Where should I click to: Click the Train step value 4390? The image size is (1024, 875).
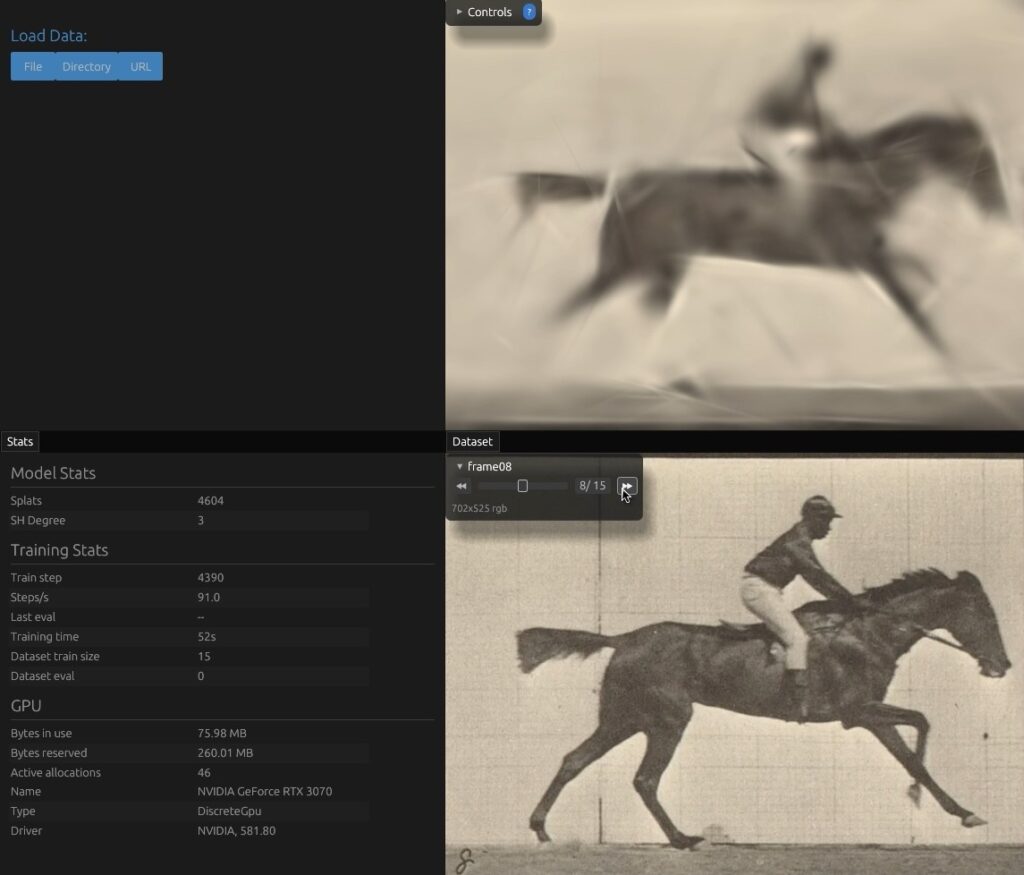pyautogui.click(x=211, y=578)
